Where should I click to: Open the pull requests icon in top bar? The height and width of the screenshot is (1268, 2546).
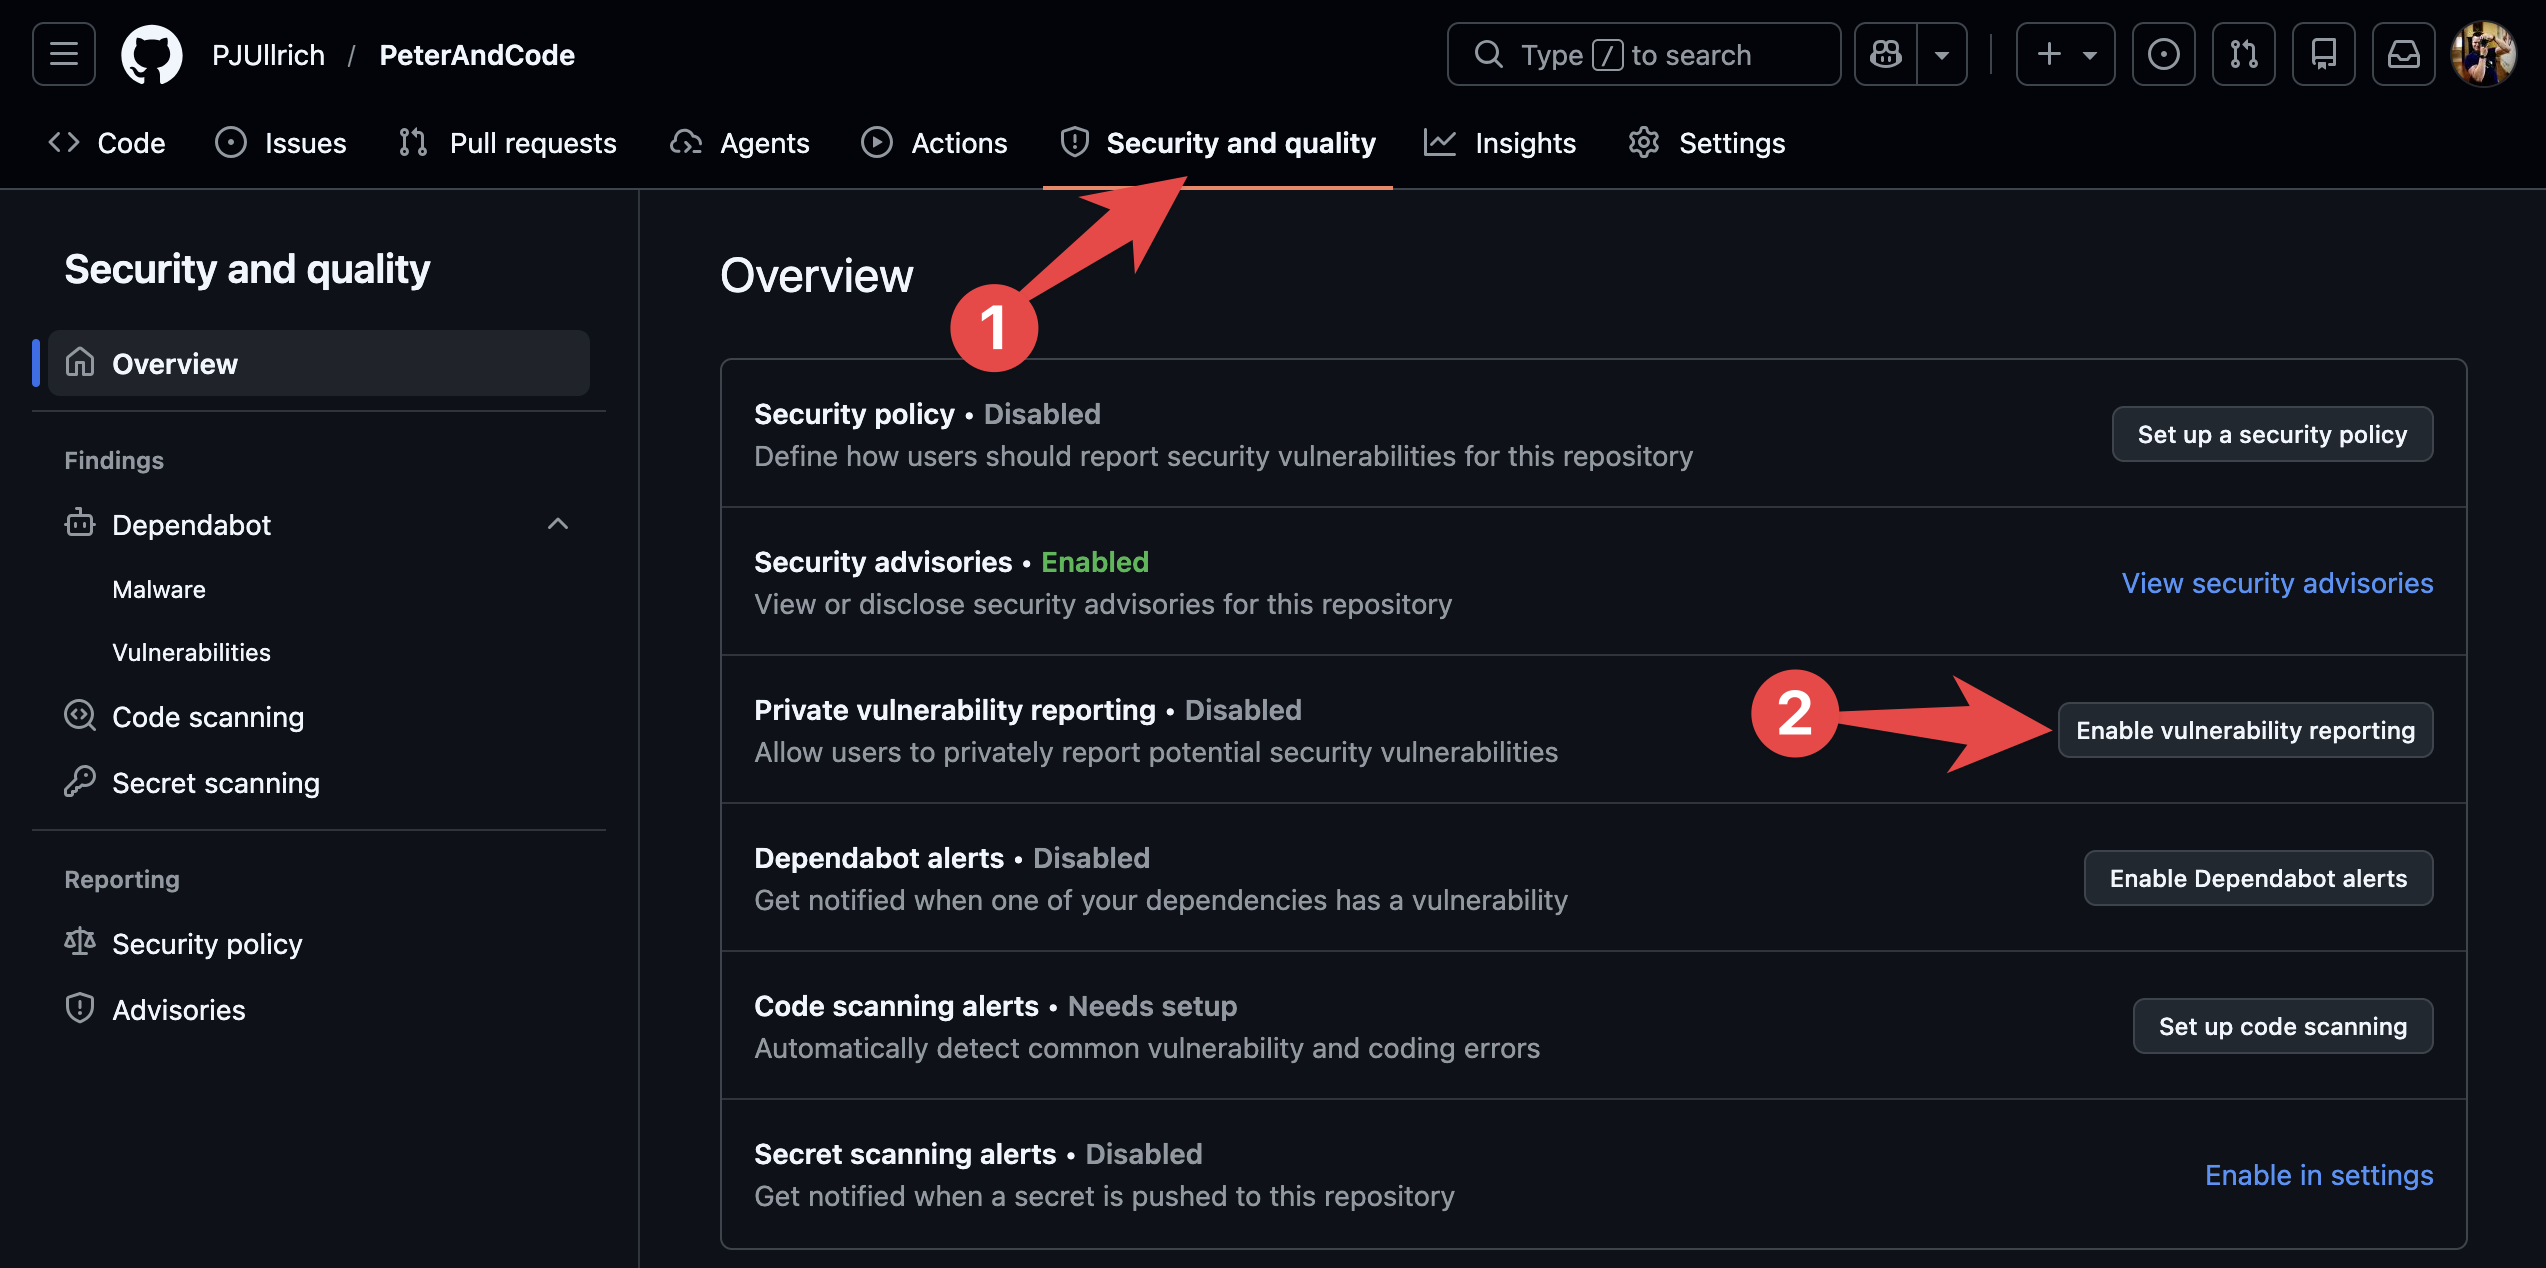2243,54
